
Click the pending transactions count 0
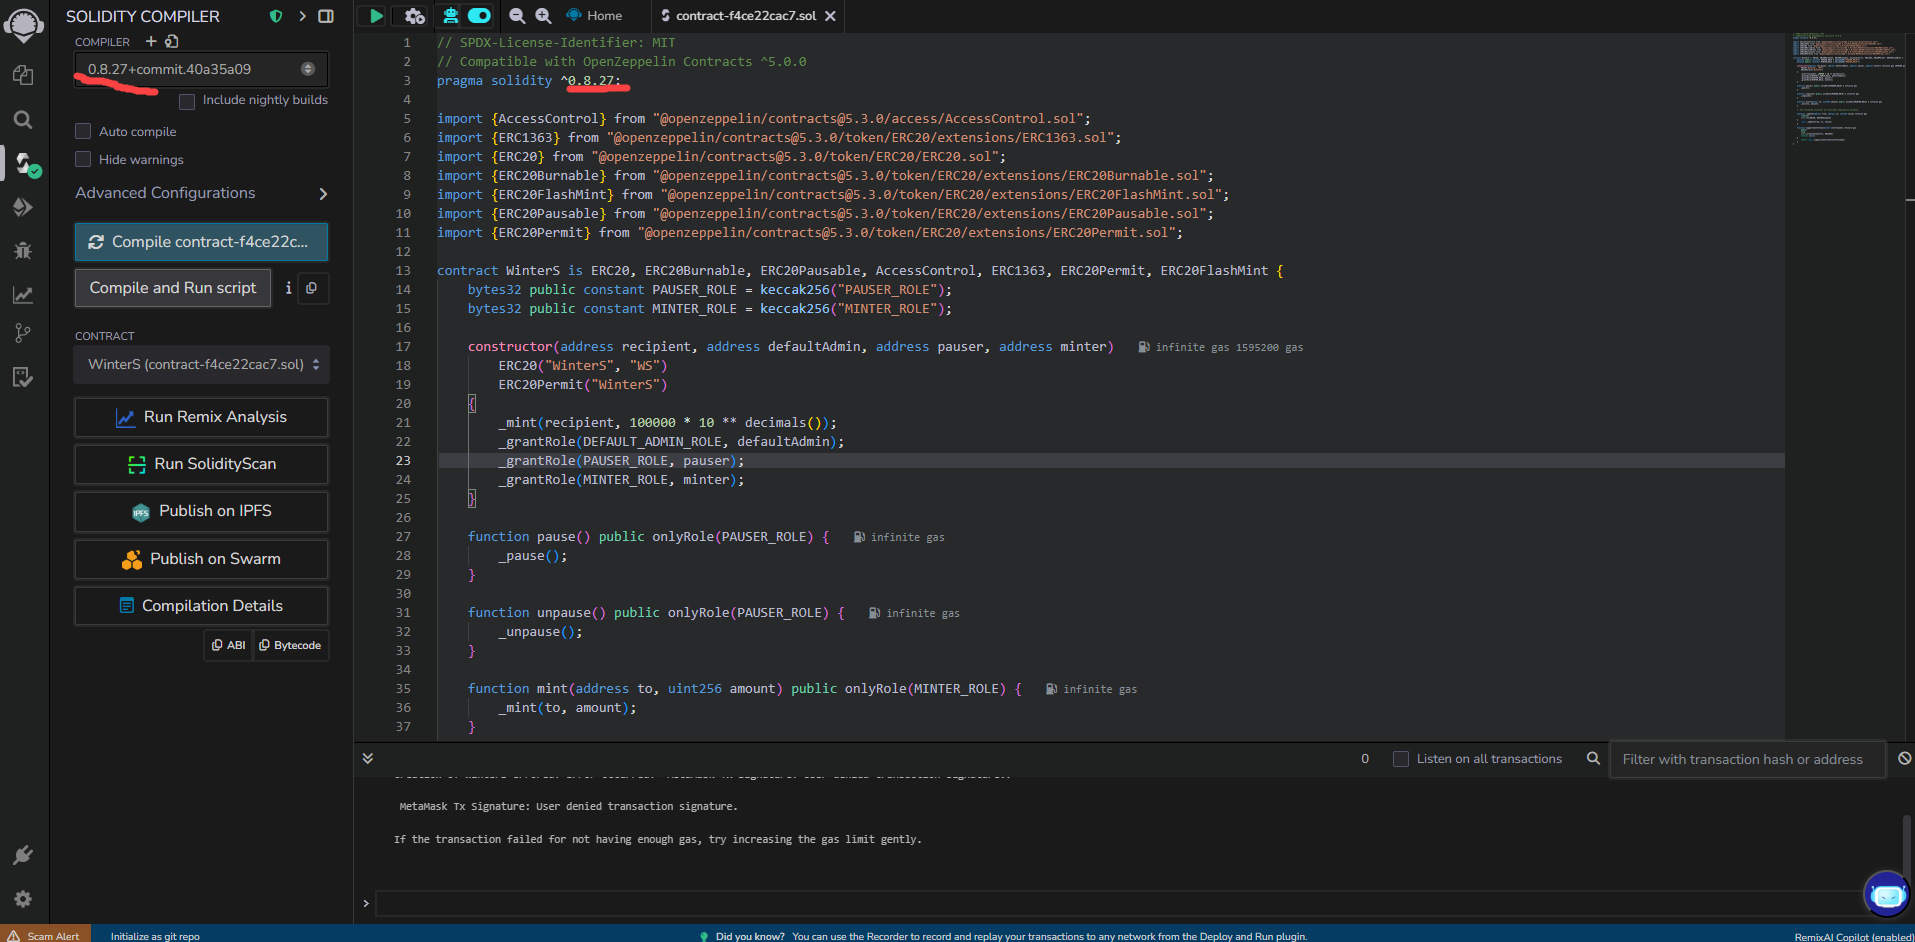point(1365,759)
